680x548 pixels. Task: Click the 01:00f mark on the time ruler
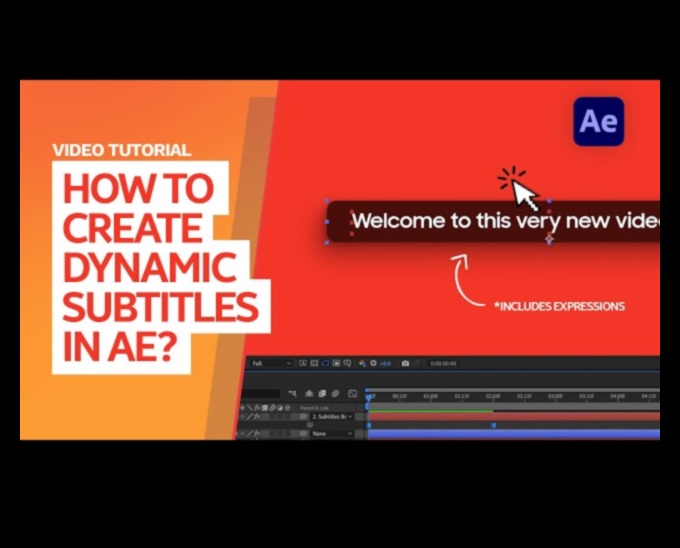click(431, 396)
